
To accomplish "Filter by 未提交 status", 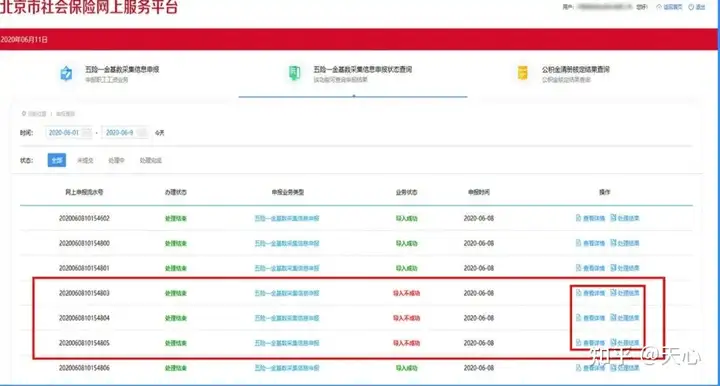I will (85, 160).
